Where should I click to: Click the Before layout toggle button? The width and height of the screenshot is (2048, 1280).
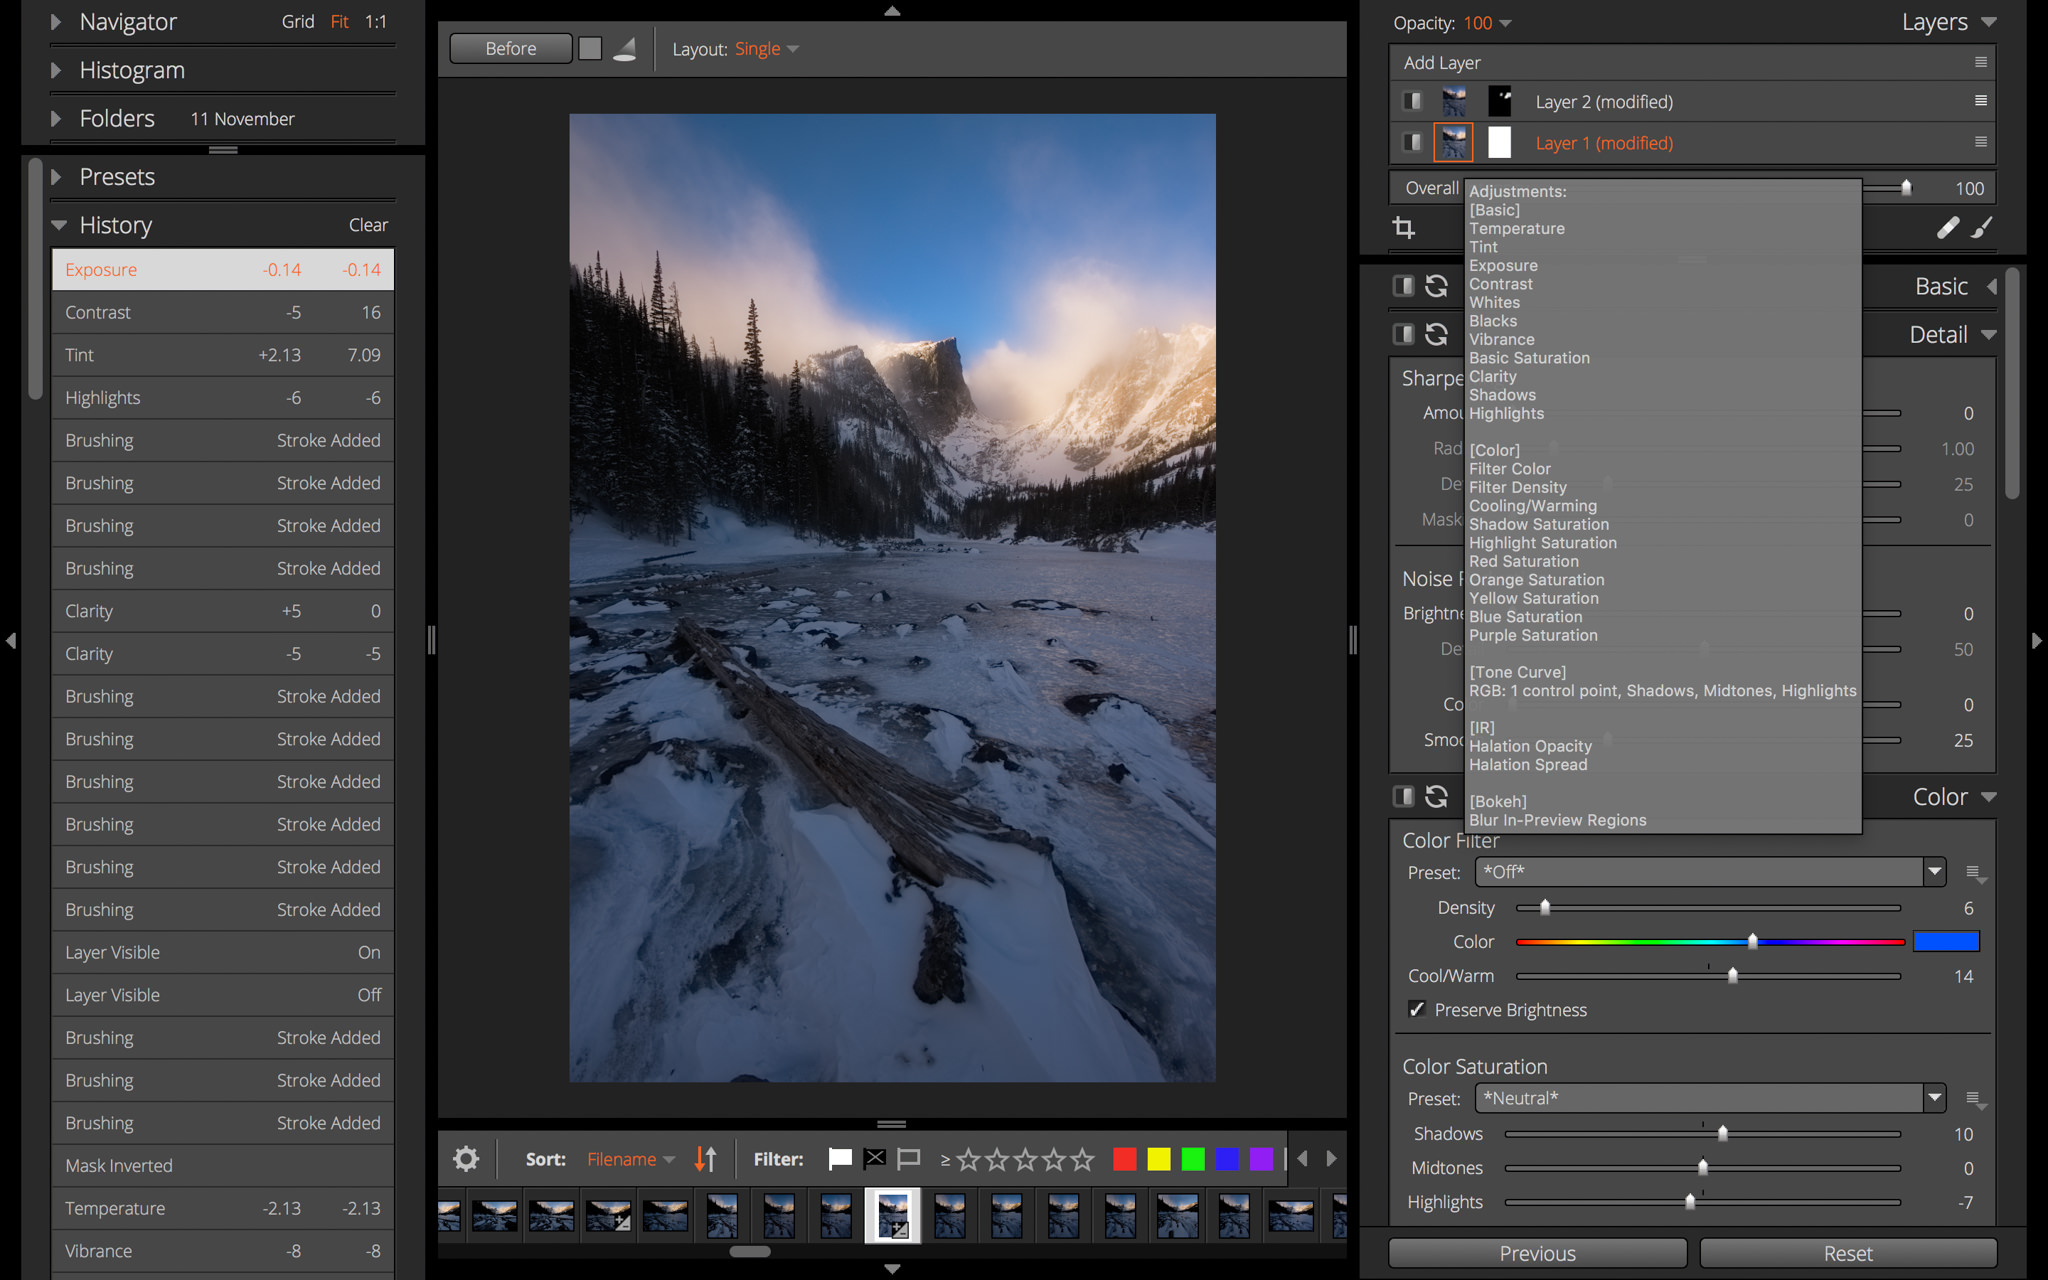pyautogui.click(x=510, y=49)
